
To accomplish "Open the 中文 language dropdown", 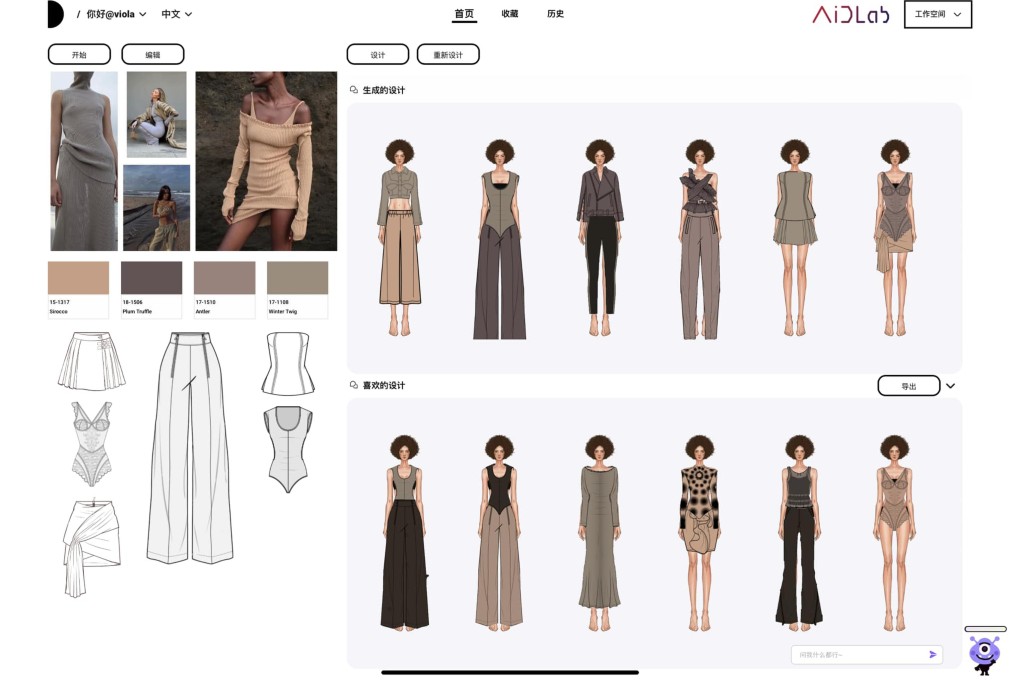I will click(x=170, y=14).
